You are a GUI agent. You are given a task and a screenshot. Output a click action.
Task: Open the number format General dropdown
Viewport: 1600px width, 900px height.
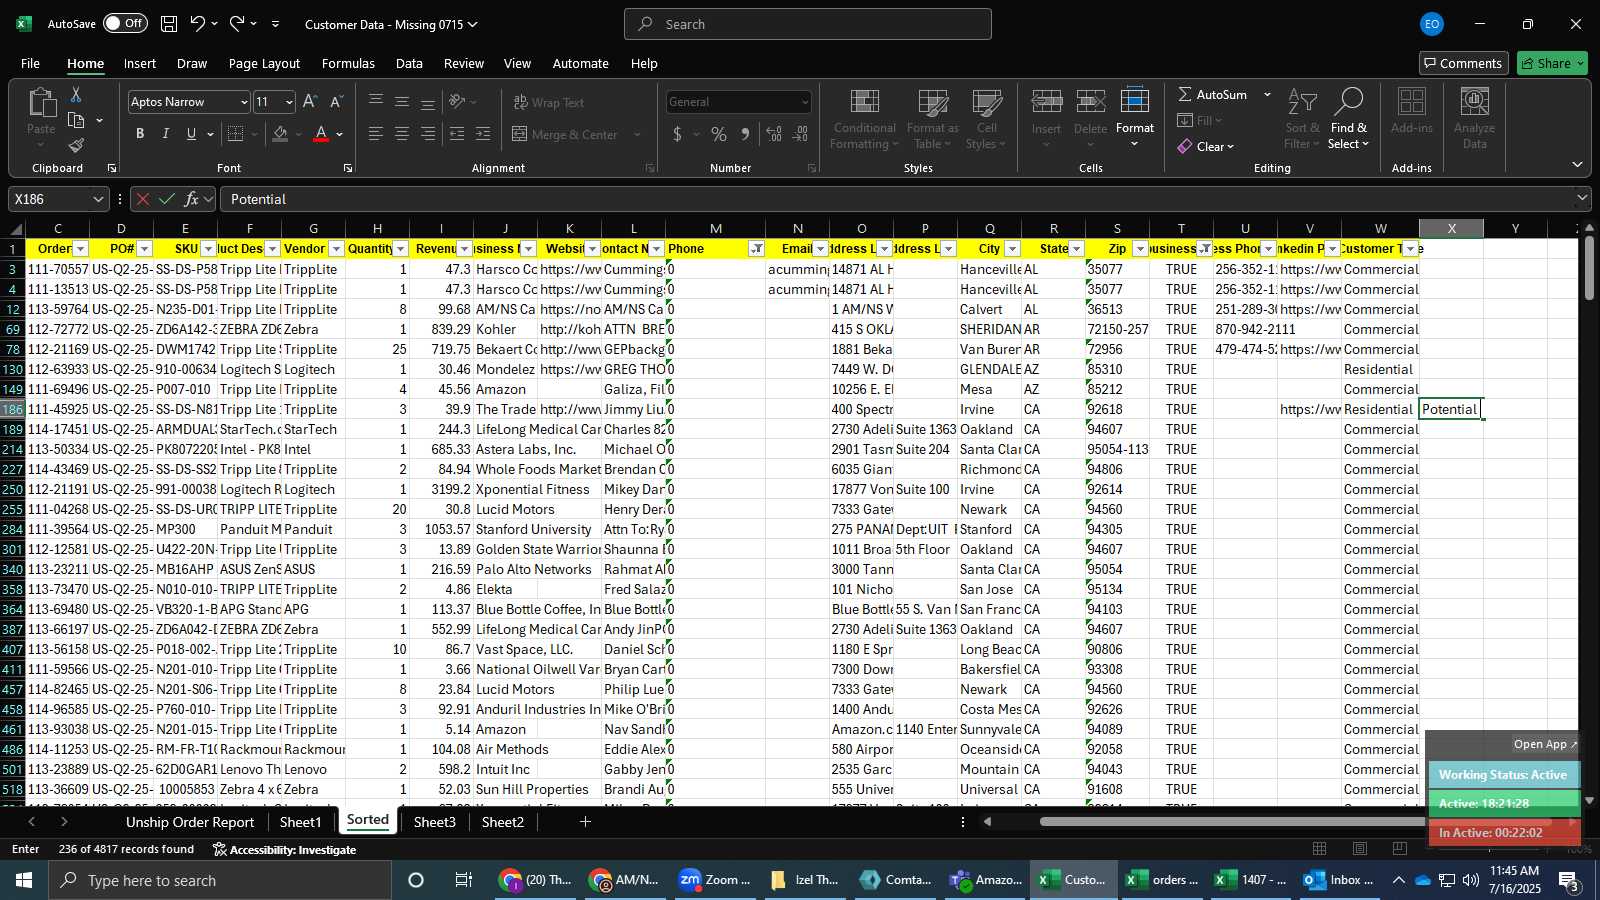[x=804, y=102]
